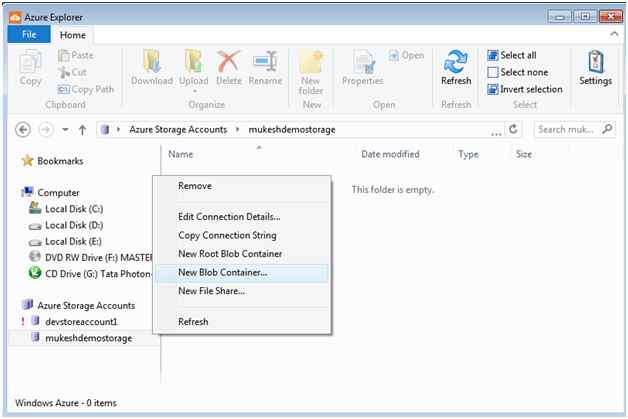Image resolution: width=628 pixels, height=419 pixels.
Task: Open the Settings ribbon icon
Action: pos(596,68)
